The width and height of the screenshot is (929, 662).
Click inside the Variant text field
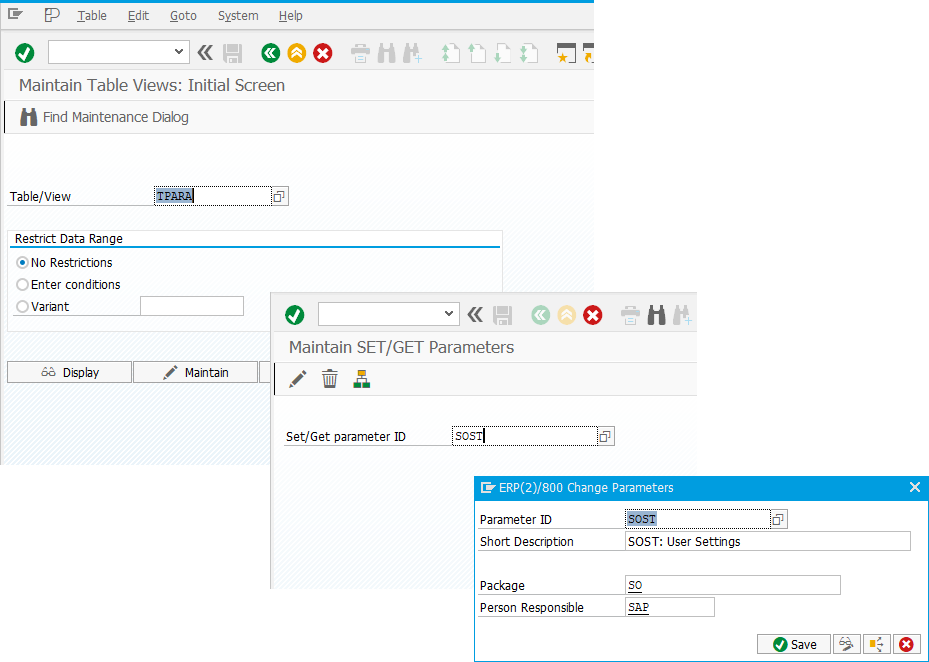click(192, 306)
